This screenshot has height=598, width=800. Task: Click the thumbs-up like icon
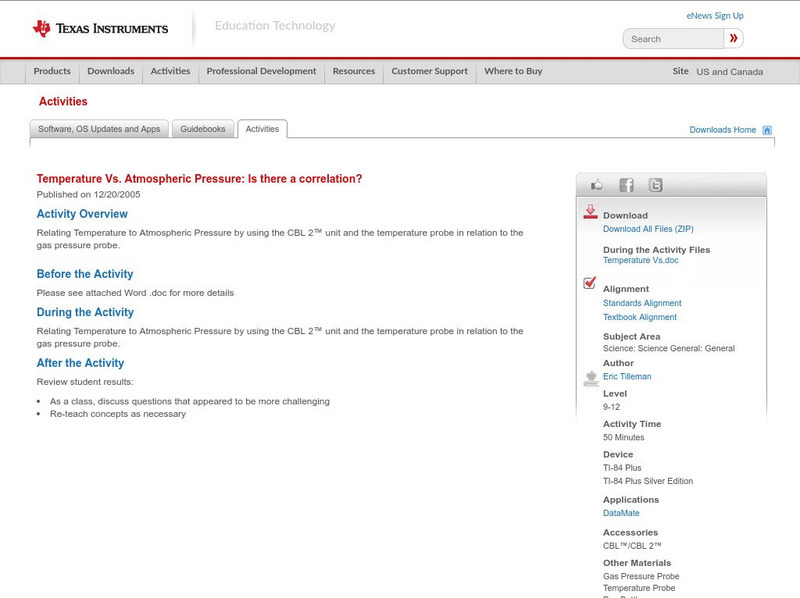596,185
